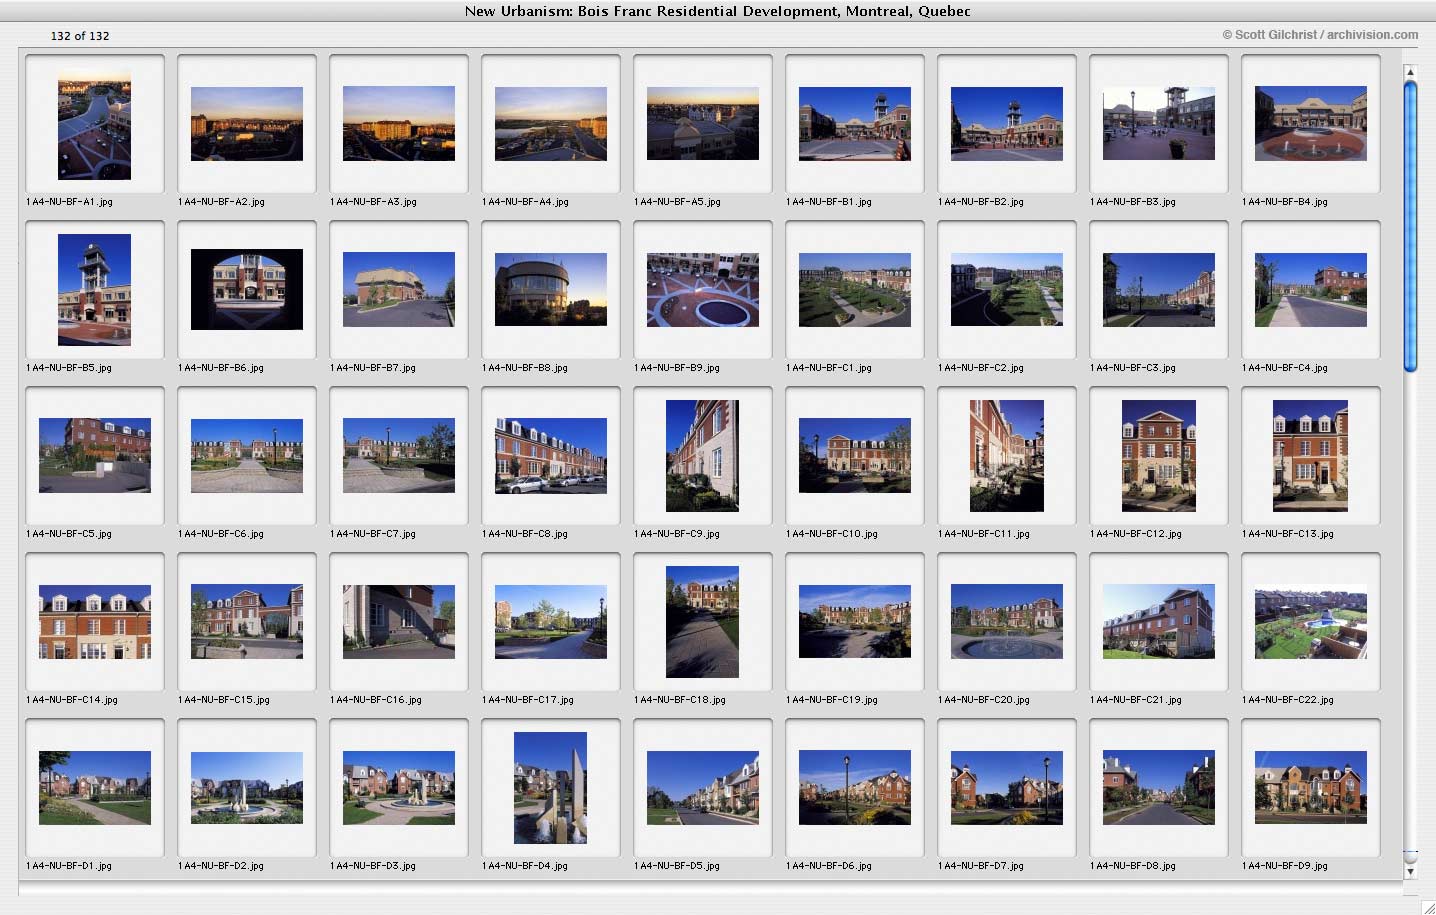This screenshot has width=1436, height=915.
Task: Click the blue vertical scrollbar thumb
Action: [1410, 227]
